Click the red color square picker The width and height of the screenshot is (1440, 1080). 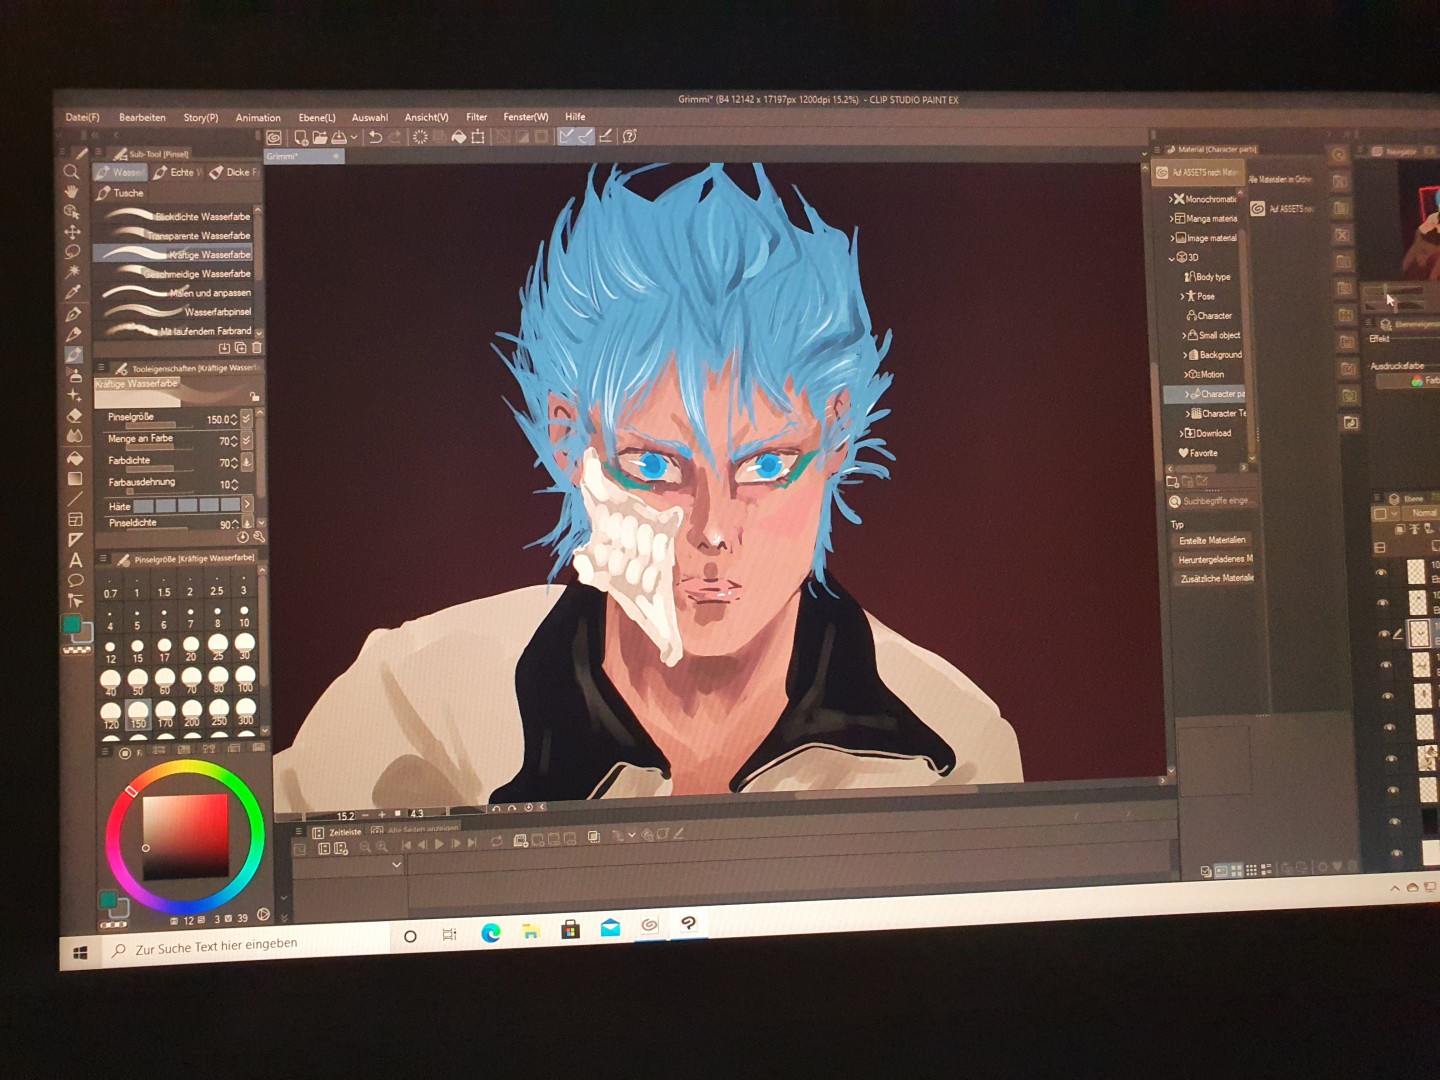[184, 836]
